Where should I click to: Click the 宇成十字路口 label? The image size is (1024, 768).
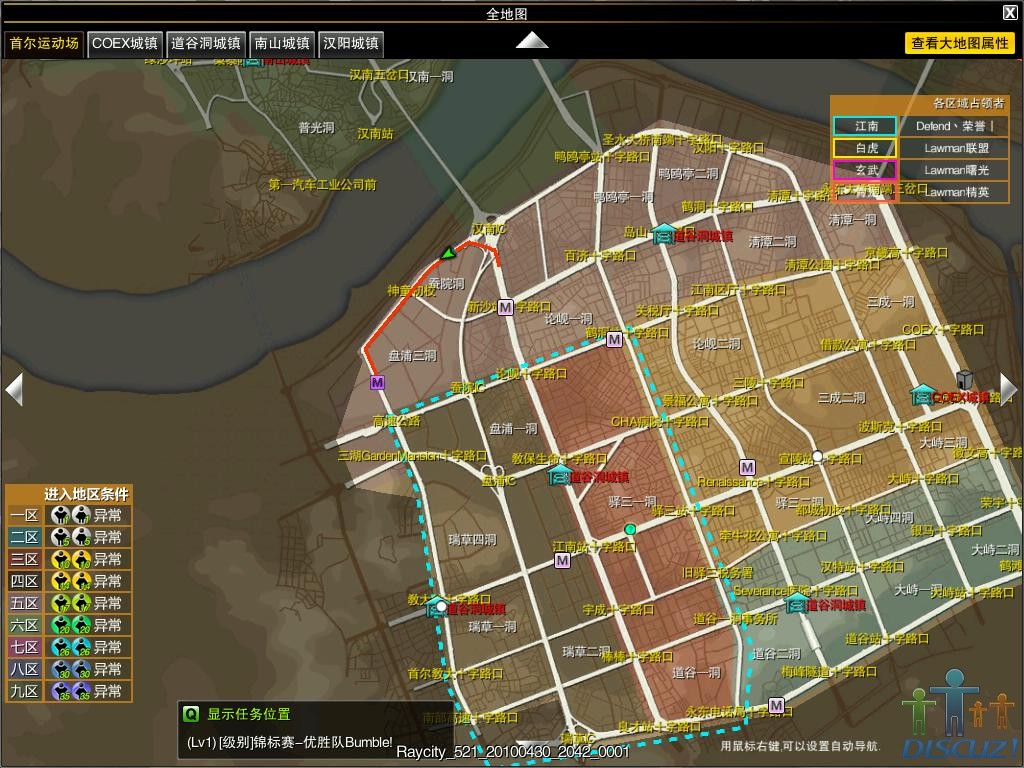(x=618, y=609)
